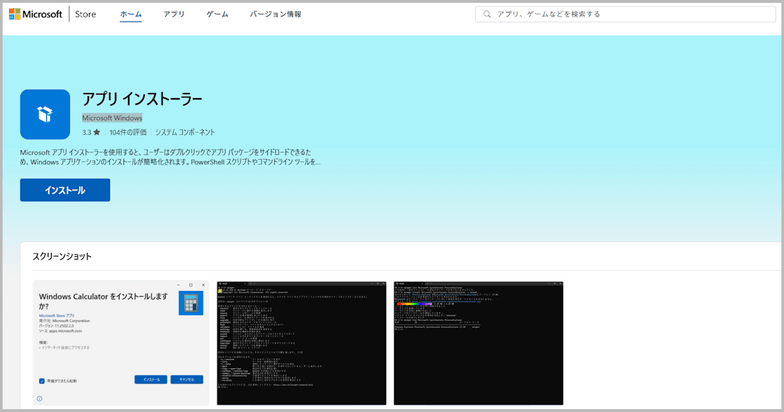Click the アプリ インストーラー title
This screenshot has width=784, height=412.
[x=142, y=99]
